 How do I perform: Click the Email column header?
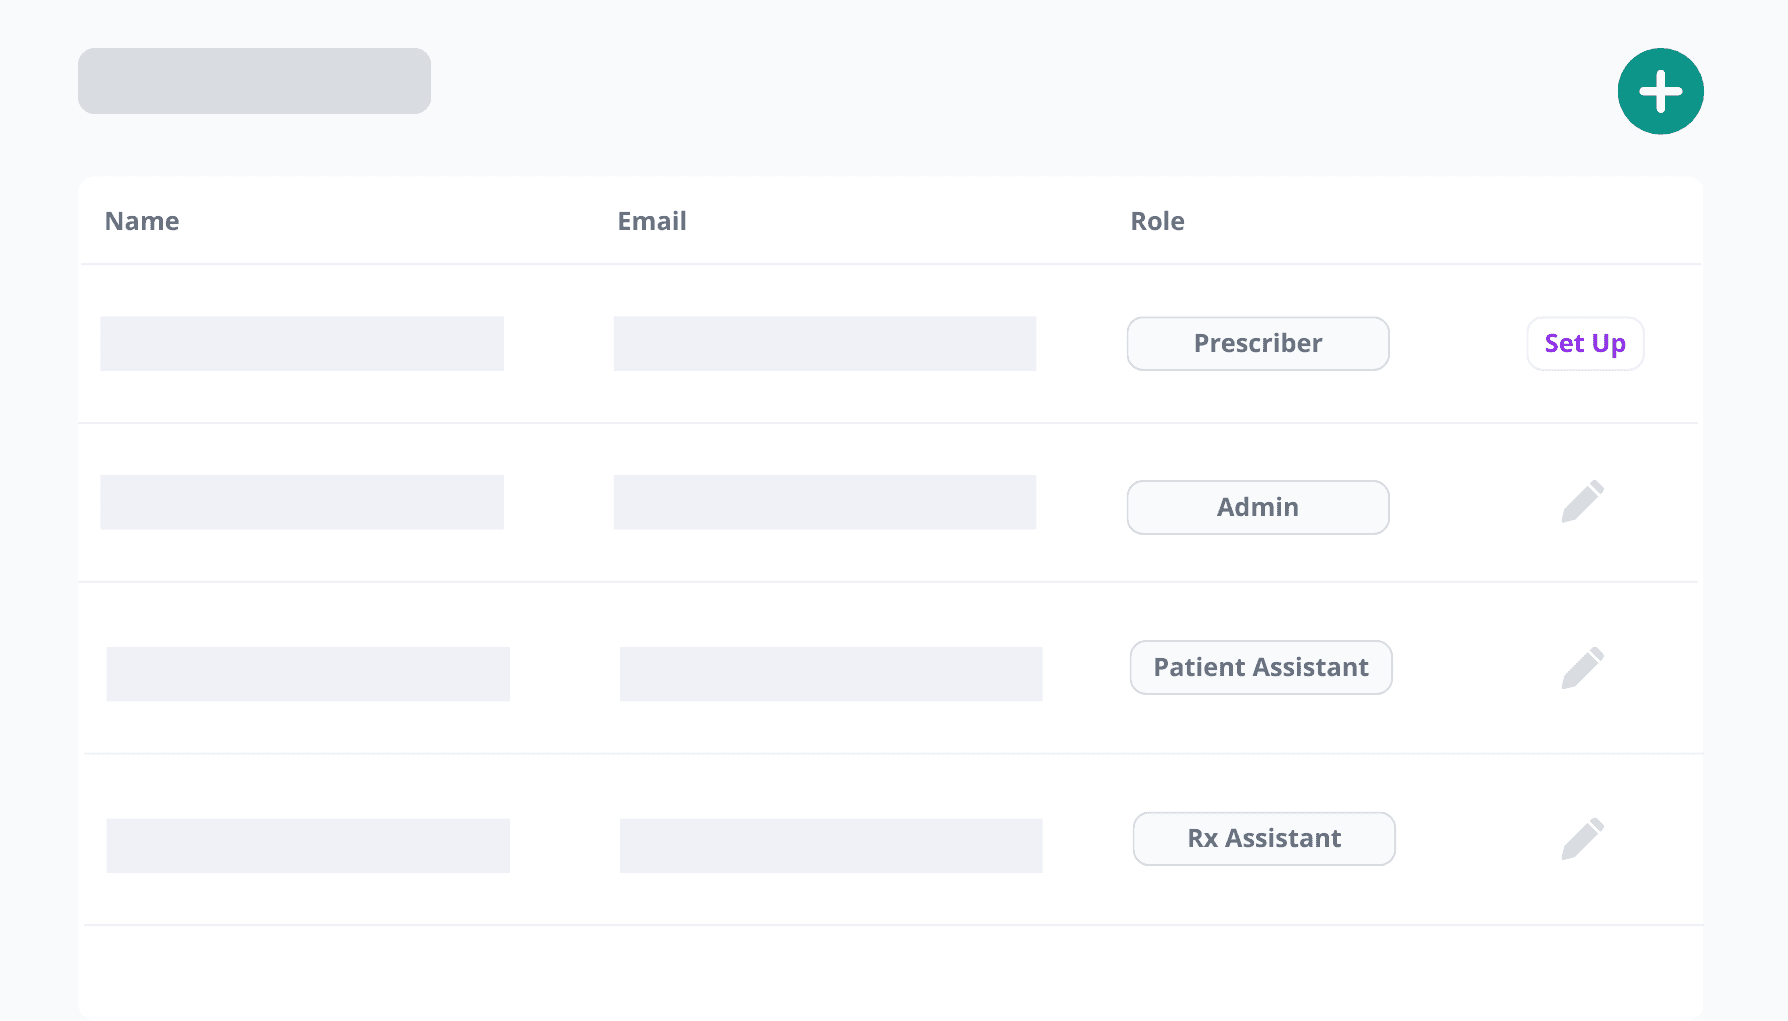pyautogui.click(x=651, y=221)
